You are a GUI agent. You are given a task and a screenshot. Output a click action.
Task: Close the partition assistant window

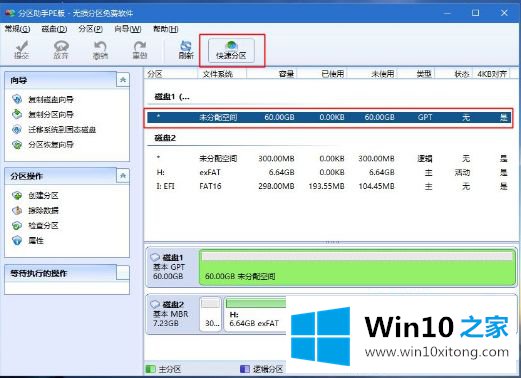504,13
